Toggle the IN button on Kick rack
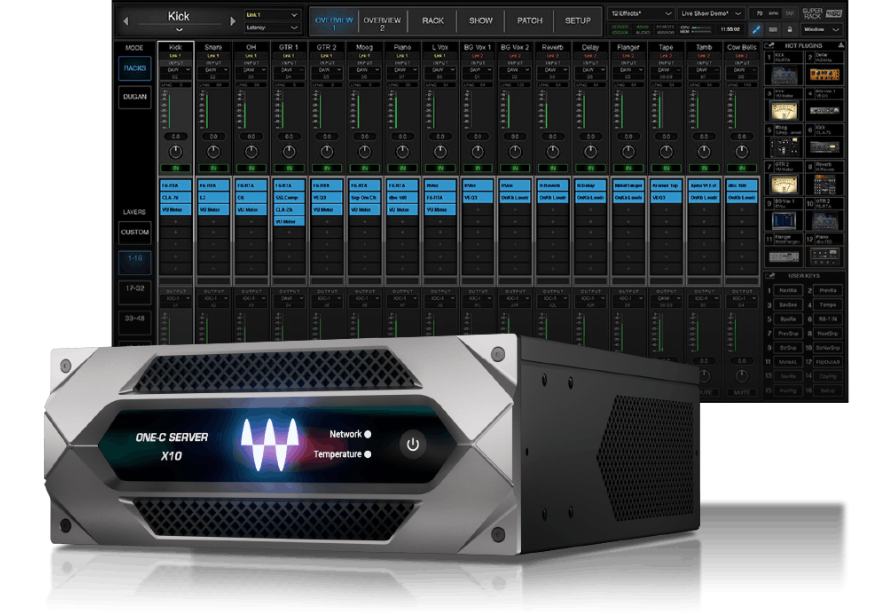 tap(176, 168)
